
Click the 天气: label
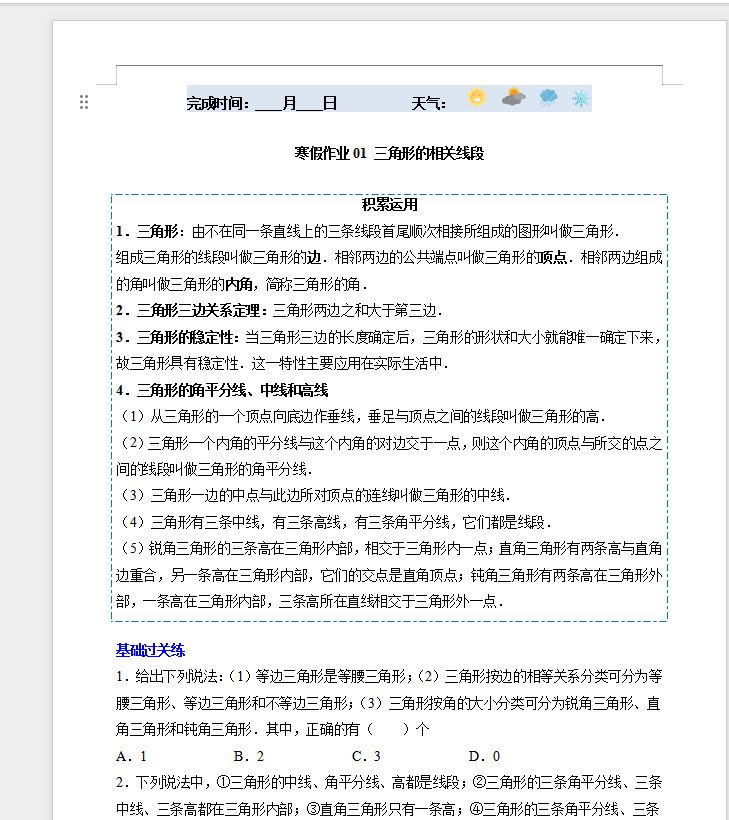428,103
